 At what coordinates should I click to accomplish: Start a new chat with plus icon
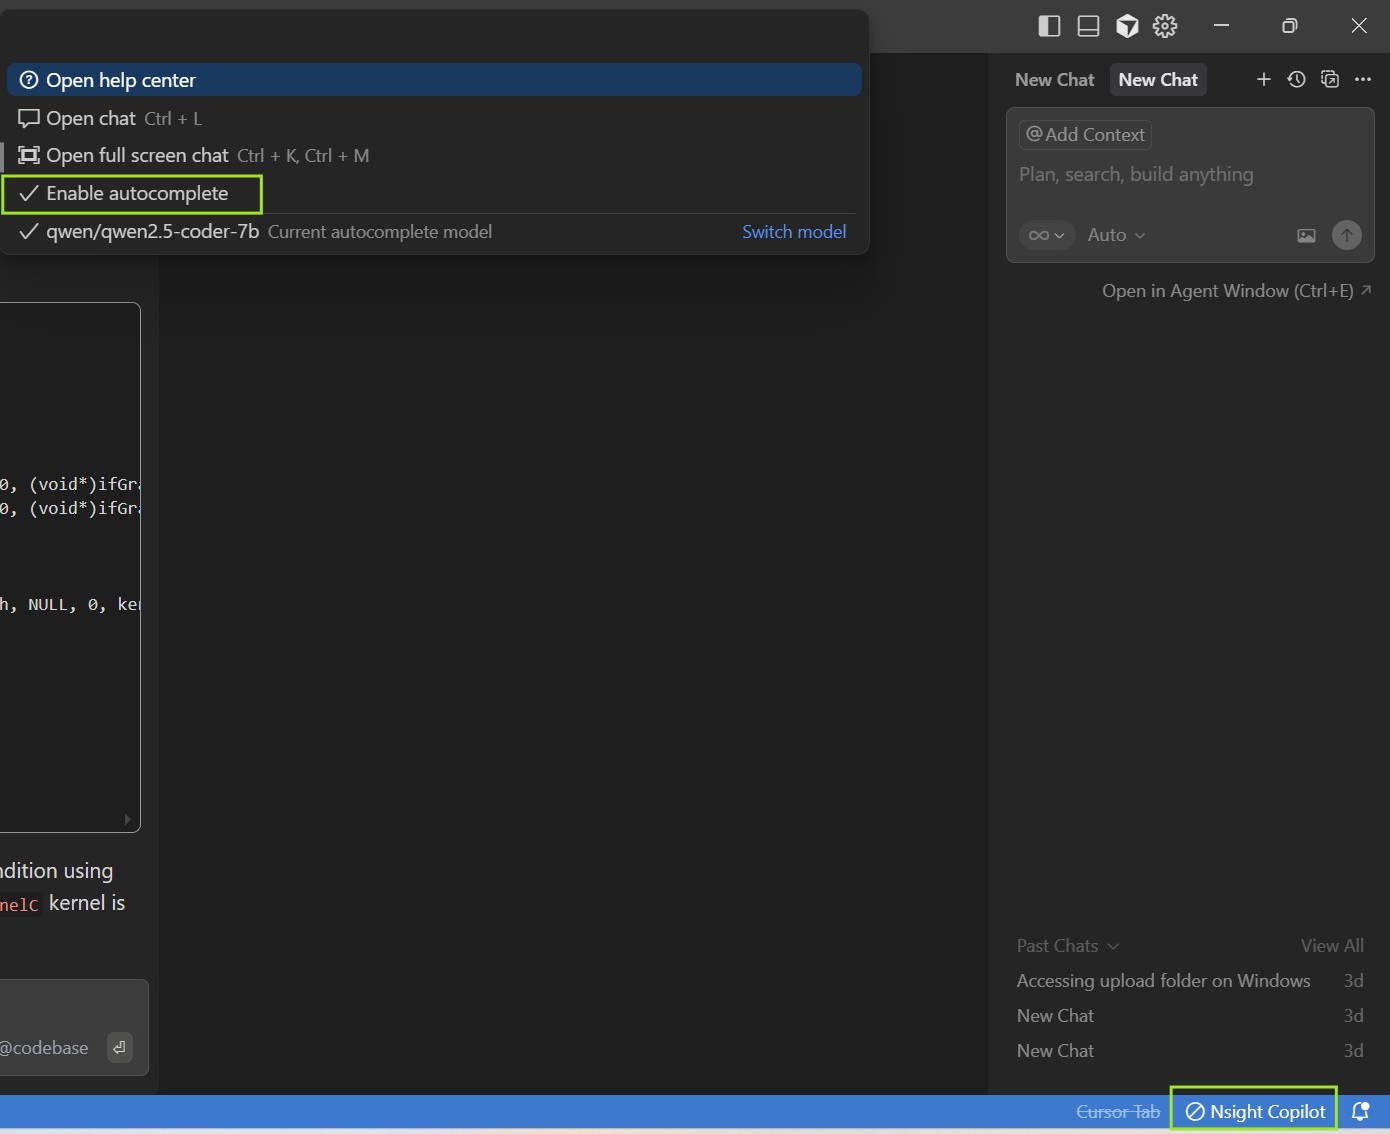tap(1263, 80)
